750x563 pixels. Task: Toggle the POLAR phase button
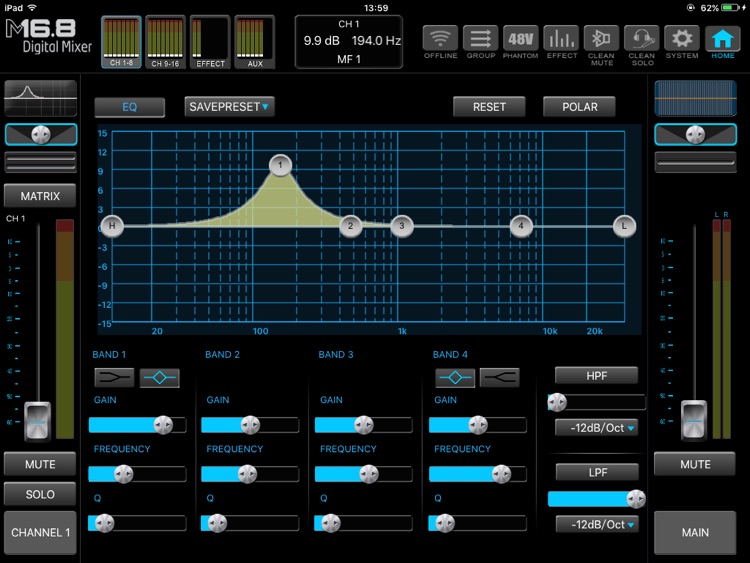[x=579, y=107]
